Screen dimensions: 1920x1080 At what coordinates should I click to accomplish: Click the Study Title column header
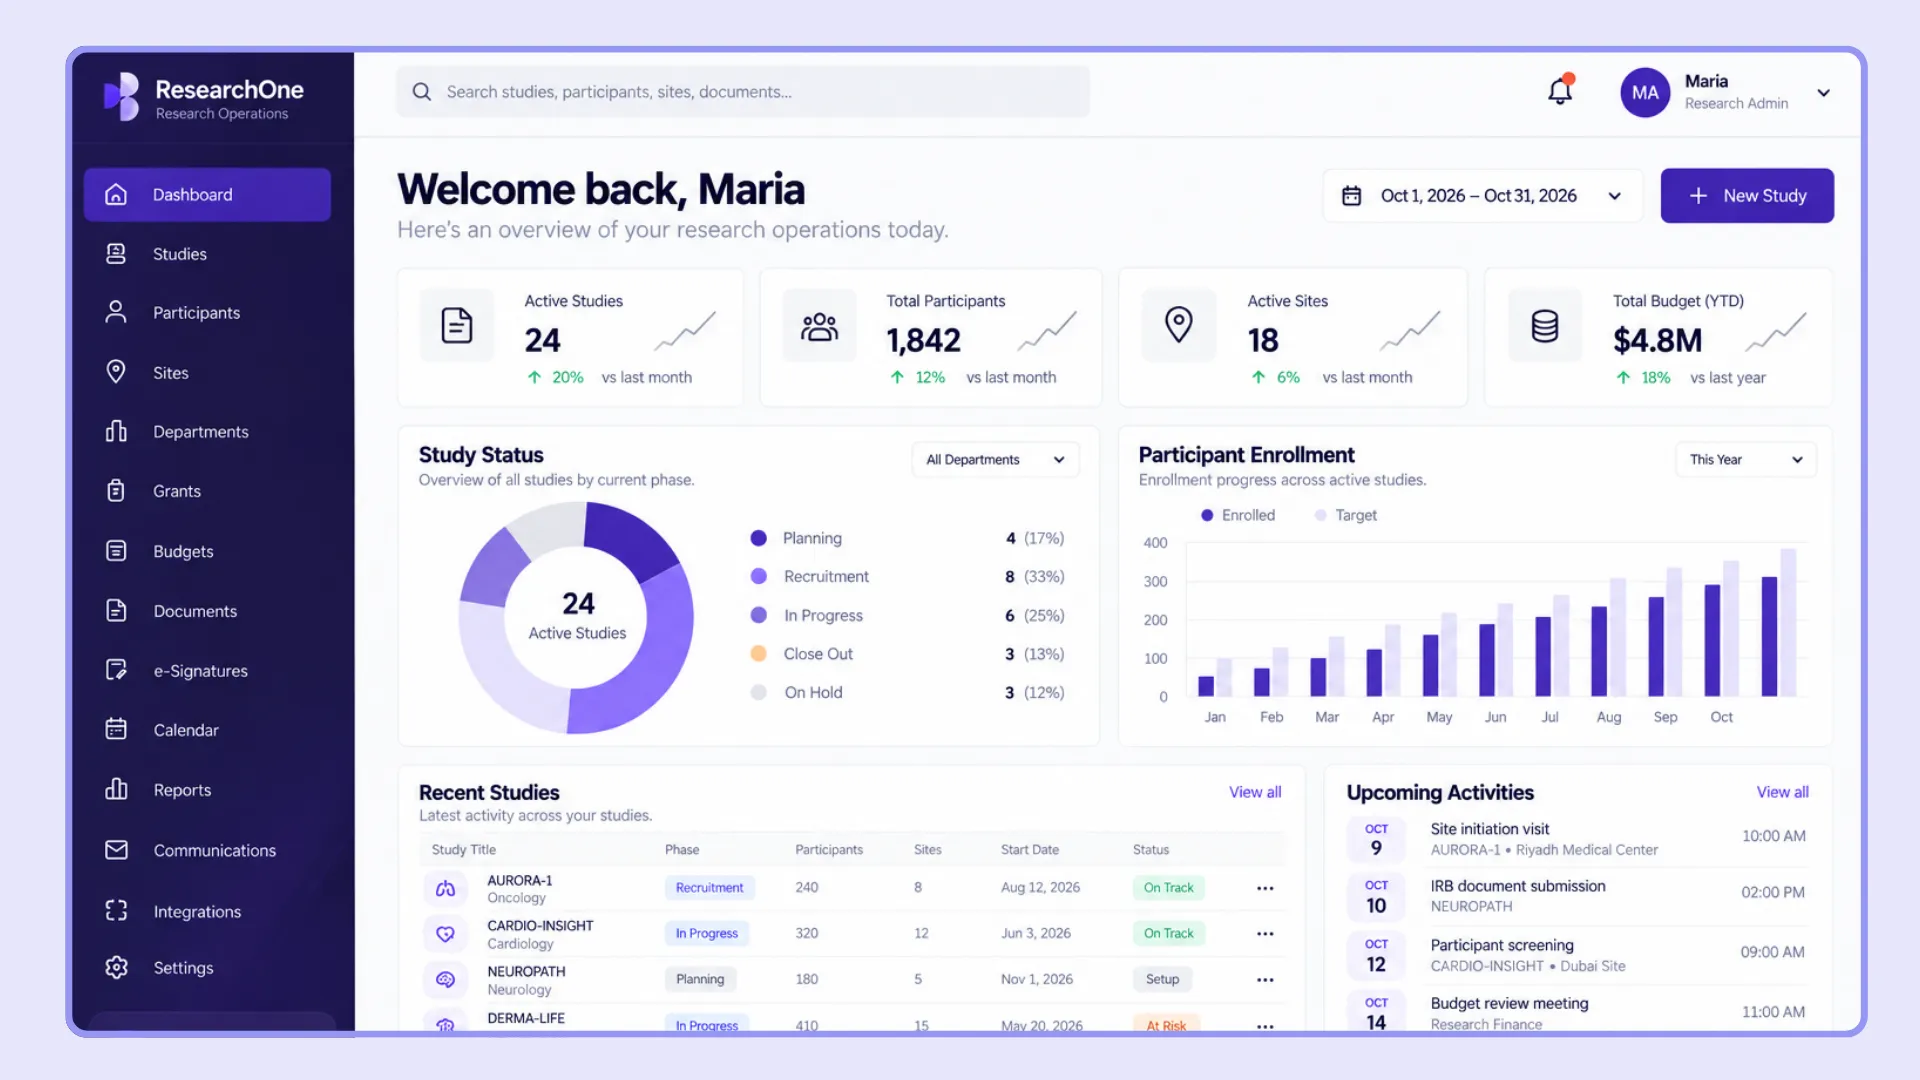click(x=463, y=850)
